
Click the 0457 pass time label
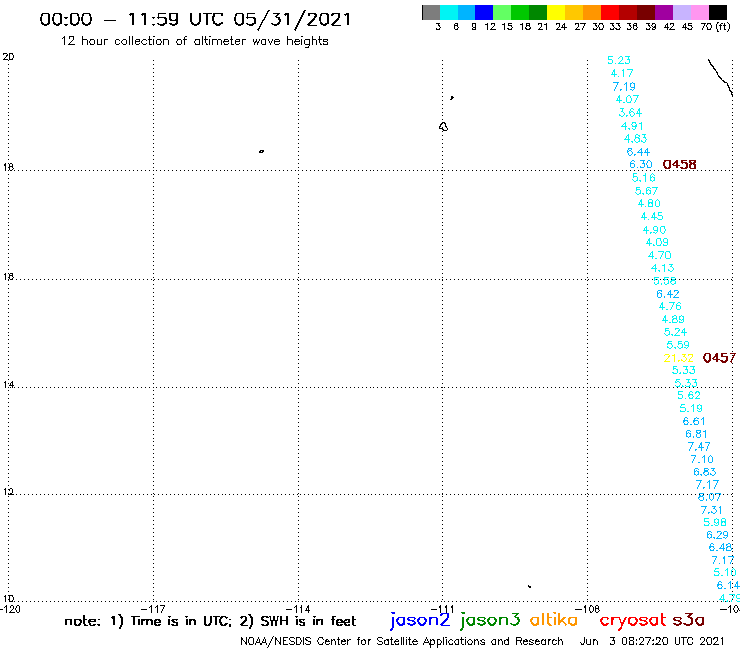(719, 358)
